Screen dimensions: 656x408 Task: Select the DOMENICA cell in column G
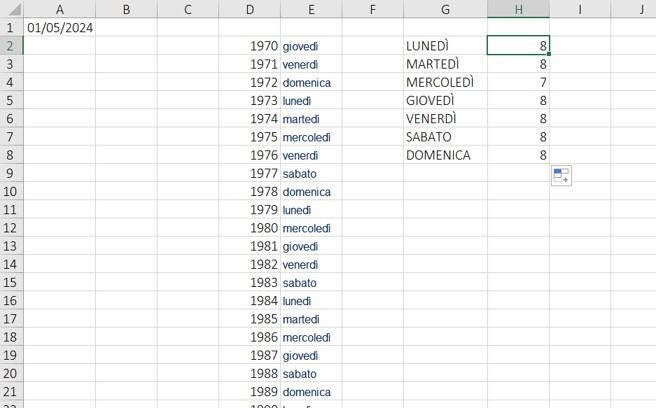click(x=446, y=155)
